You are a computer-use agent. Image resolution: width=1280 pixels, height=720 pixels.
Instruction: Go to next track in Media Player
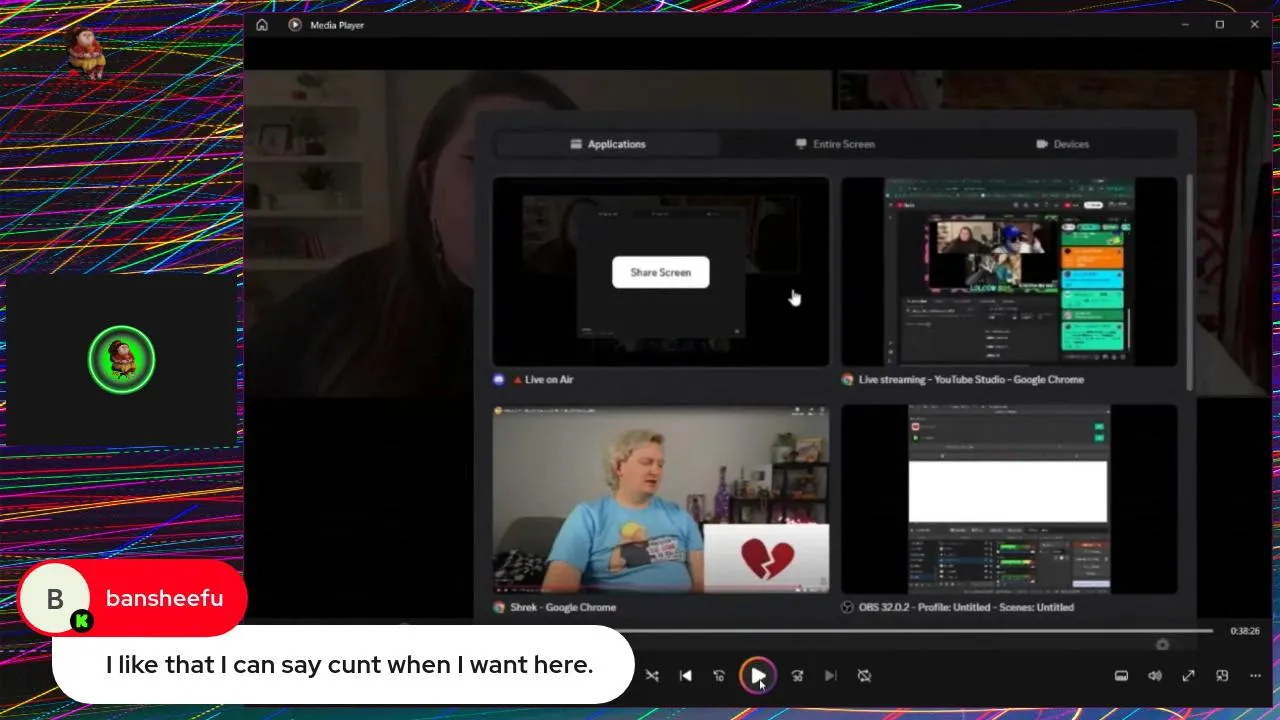coord(830,676)
